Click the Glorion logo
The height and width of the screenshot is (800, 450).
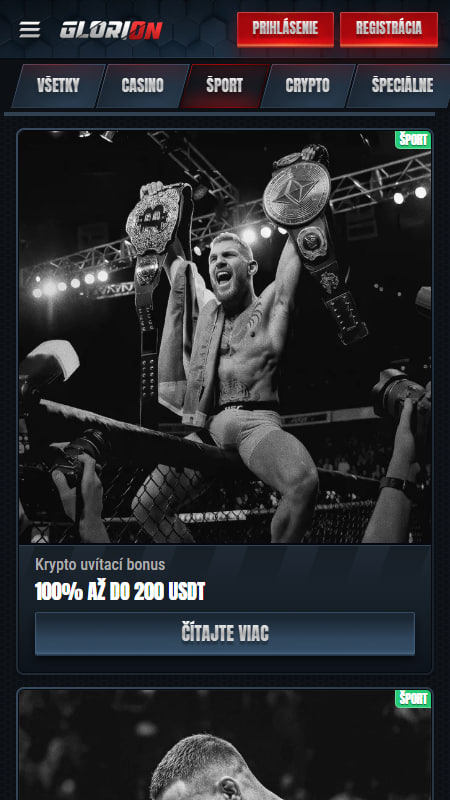[x=111, y=30]
